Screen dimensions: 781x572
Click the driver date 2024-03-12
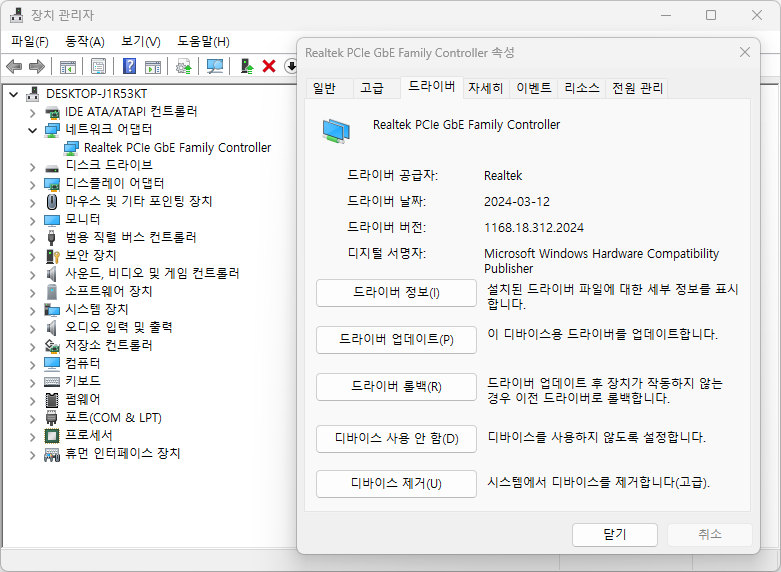pos(517,202)
